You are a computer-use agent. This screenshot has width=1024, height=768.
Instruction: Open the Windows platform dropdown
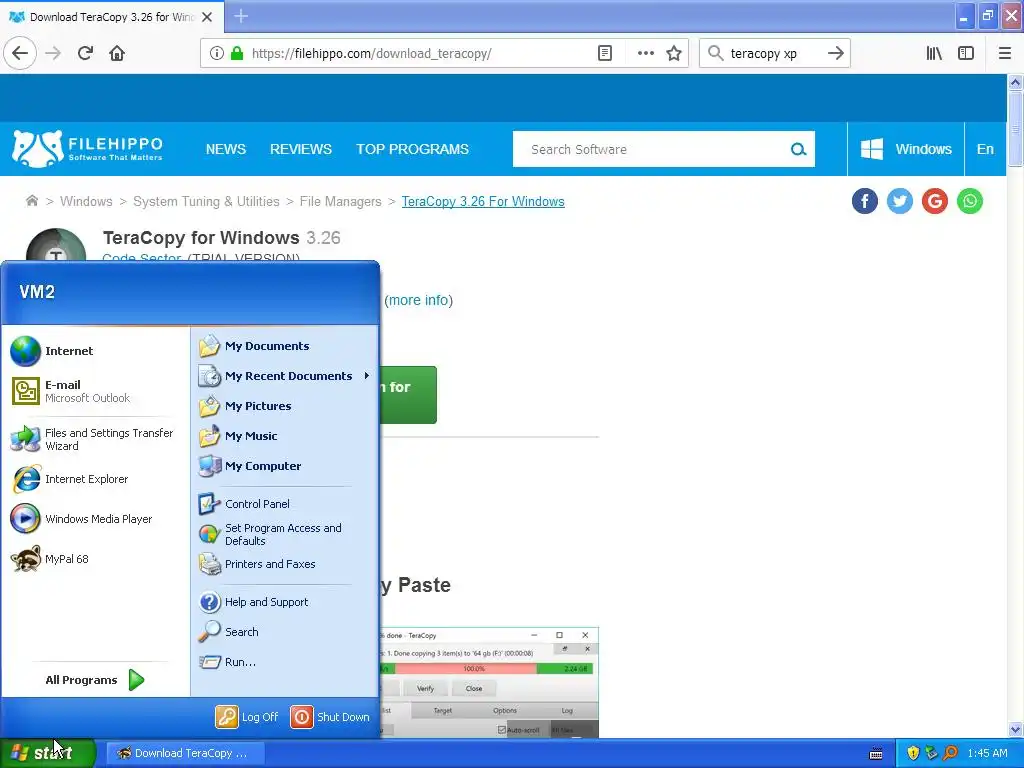(906, 149)
